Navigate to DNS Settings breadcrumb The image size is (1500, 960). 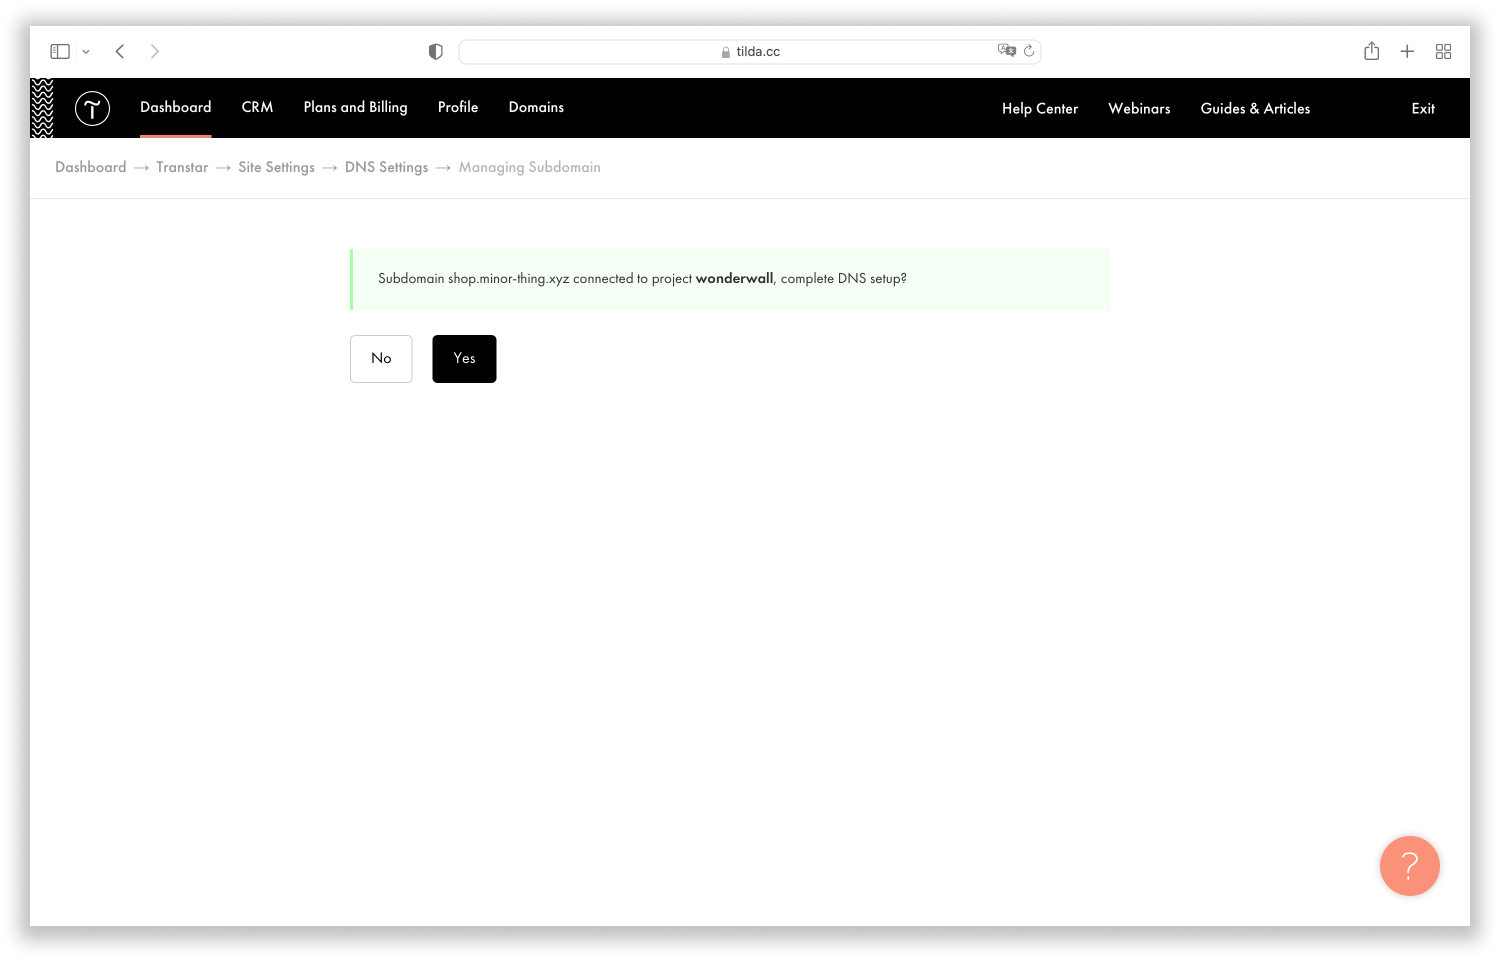pos(386,167)
